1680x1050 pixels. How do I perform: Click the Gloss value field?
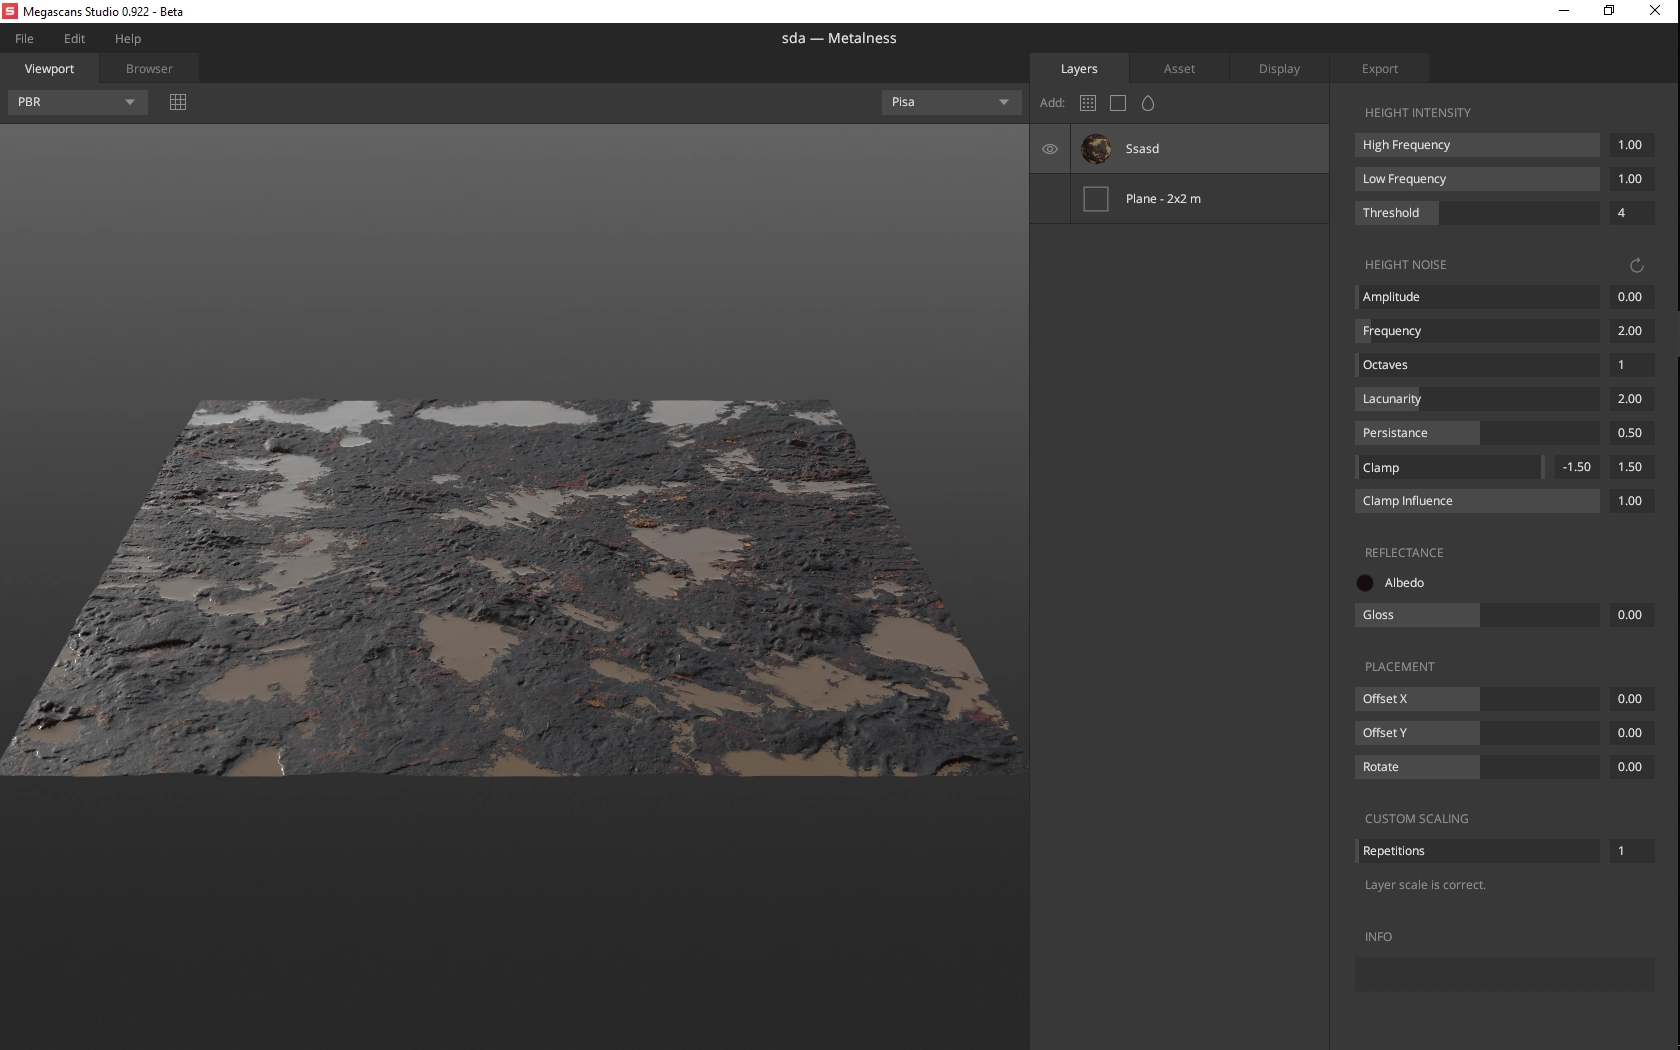1632,615
